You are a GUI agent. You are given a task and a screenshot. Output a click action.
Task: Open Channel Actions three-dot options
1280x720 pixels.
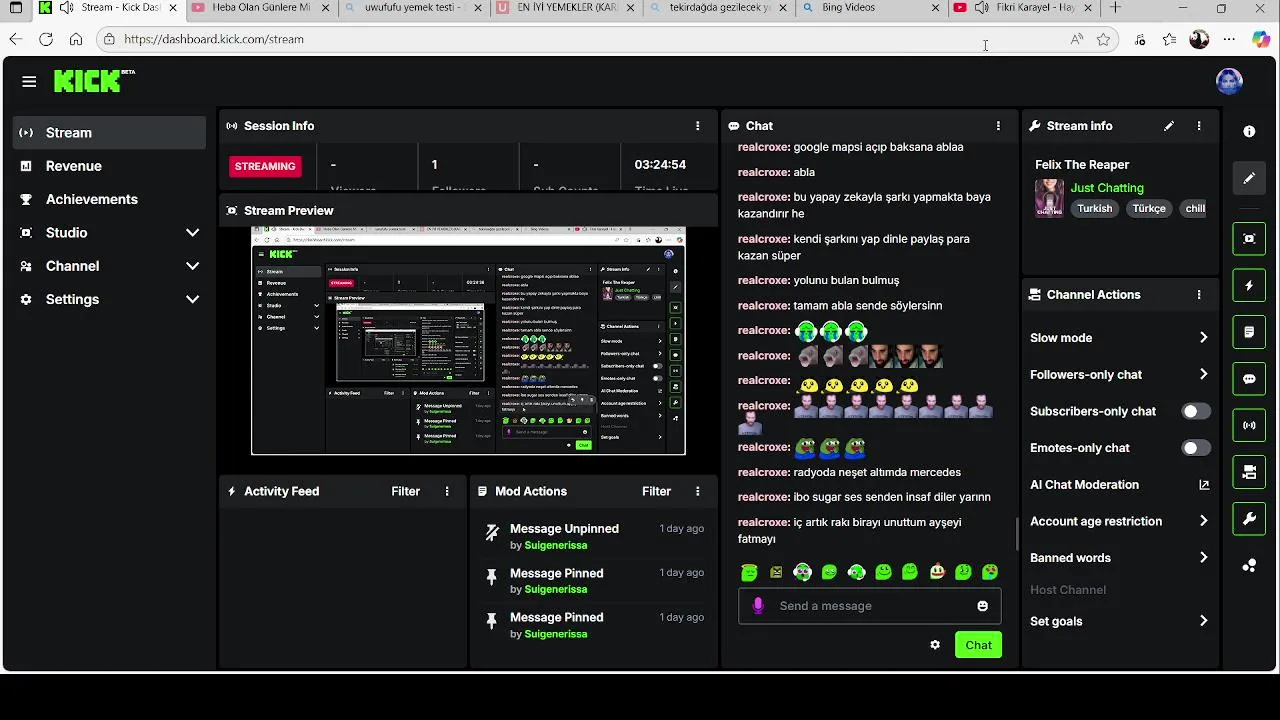[x=1199, y=295]
